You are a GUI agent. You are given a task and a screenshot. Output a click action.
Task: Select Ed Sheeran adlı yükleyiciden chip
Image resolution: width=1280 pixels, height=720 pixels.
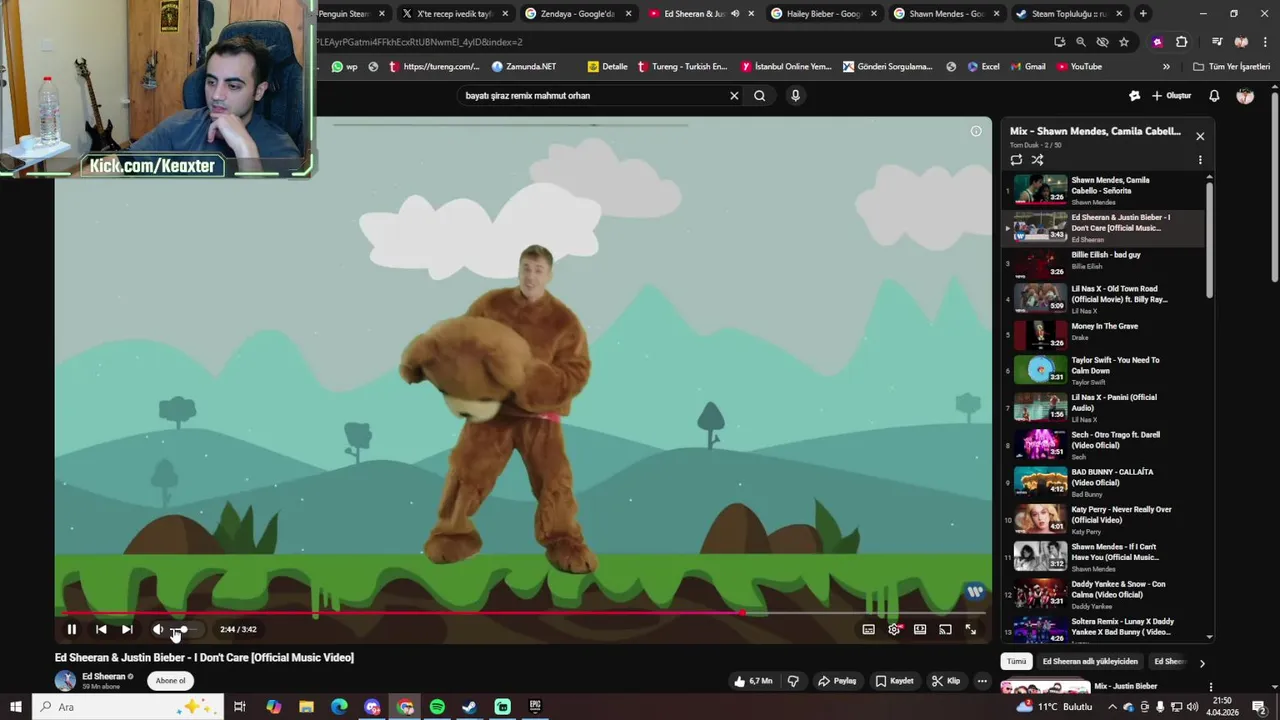(x=1090, y=662)
